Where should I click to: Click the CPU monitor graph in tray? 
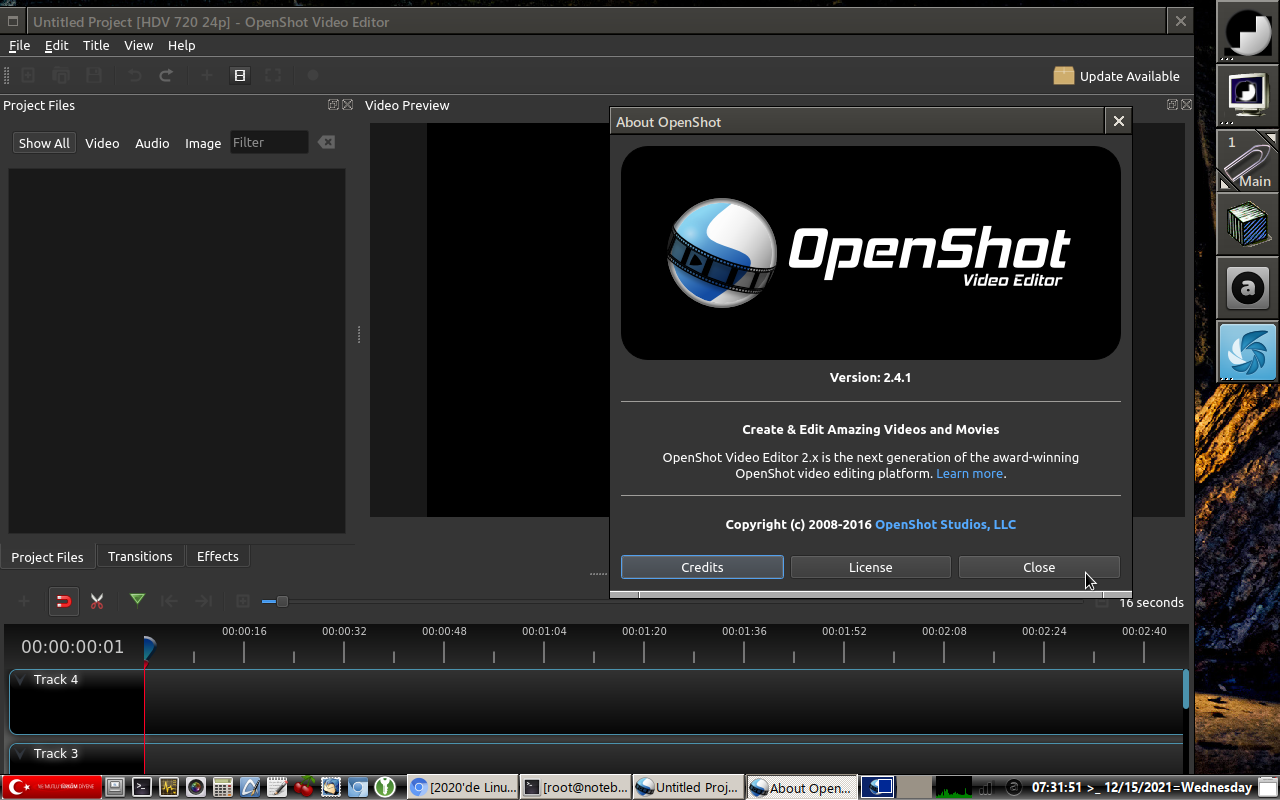pos(952,787)
